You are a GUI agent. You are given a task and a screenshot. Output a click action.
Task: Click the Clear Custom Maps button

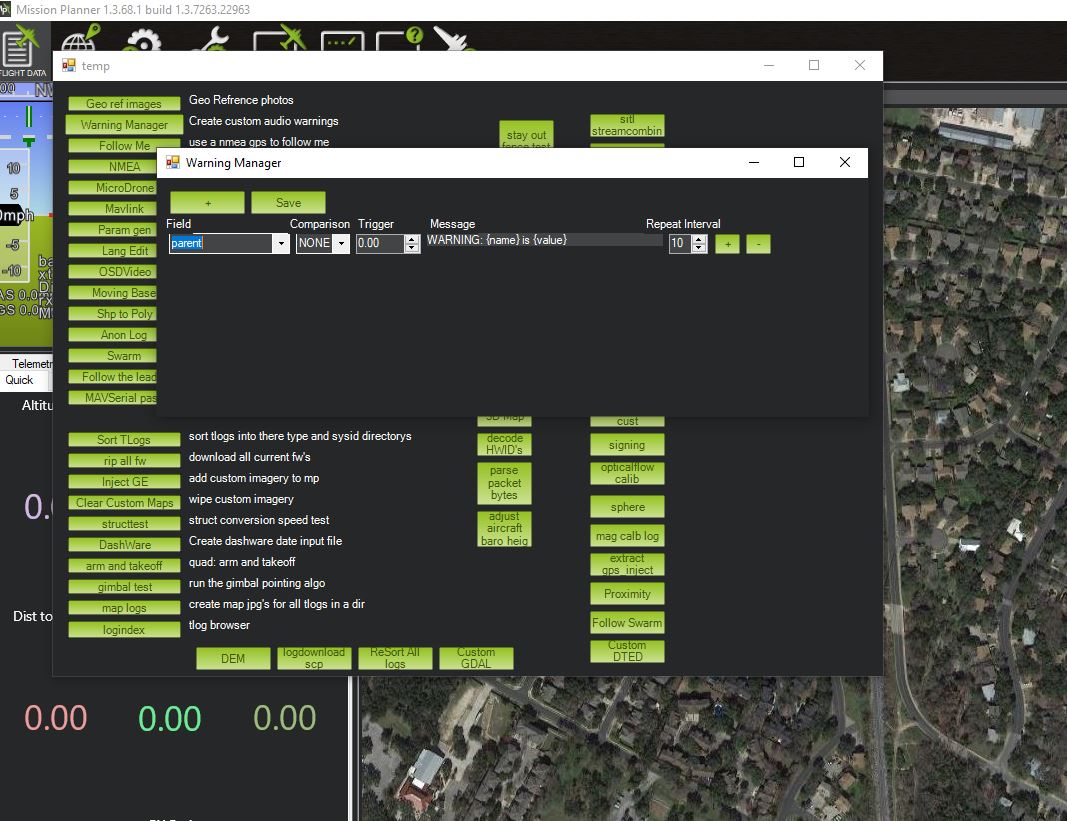tap(124, 503)
